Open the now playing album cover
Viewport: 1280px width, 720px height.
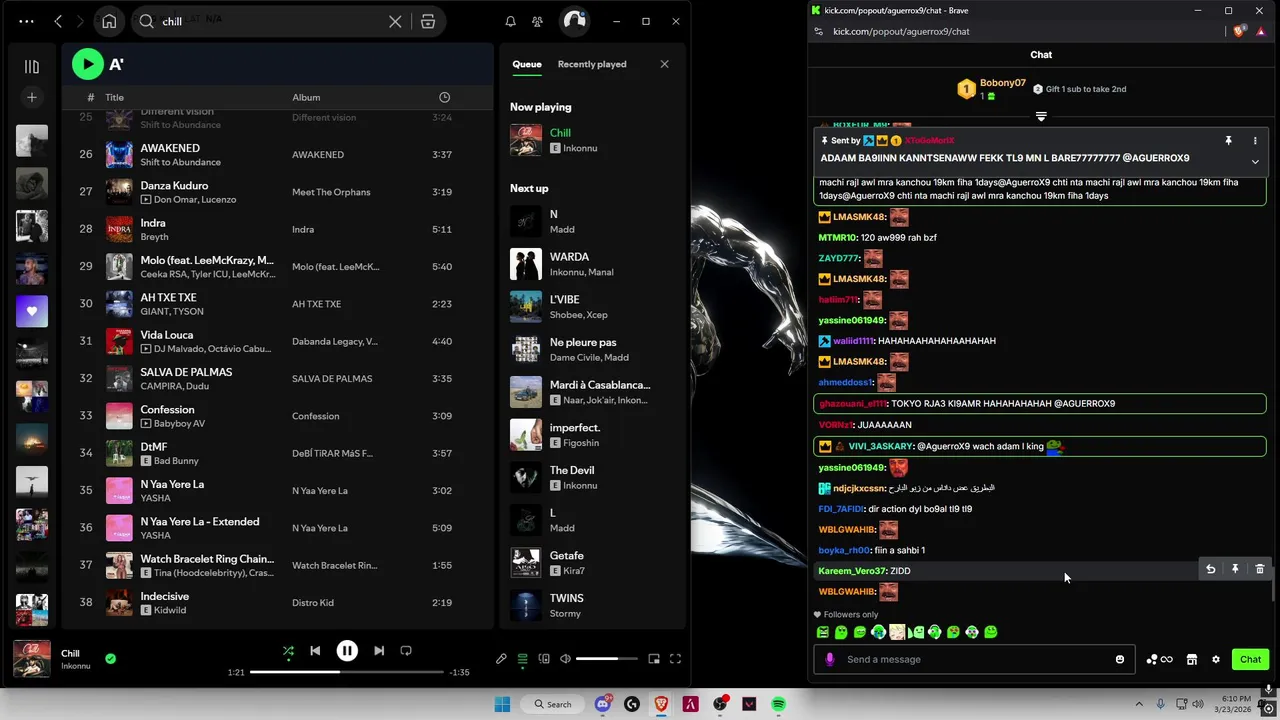point(32,659)
